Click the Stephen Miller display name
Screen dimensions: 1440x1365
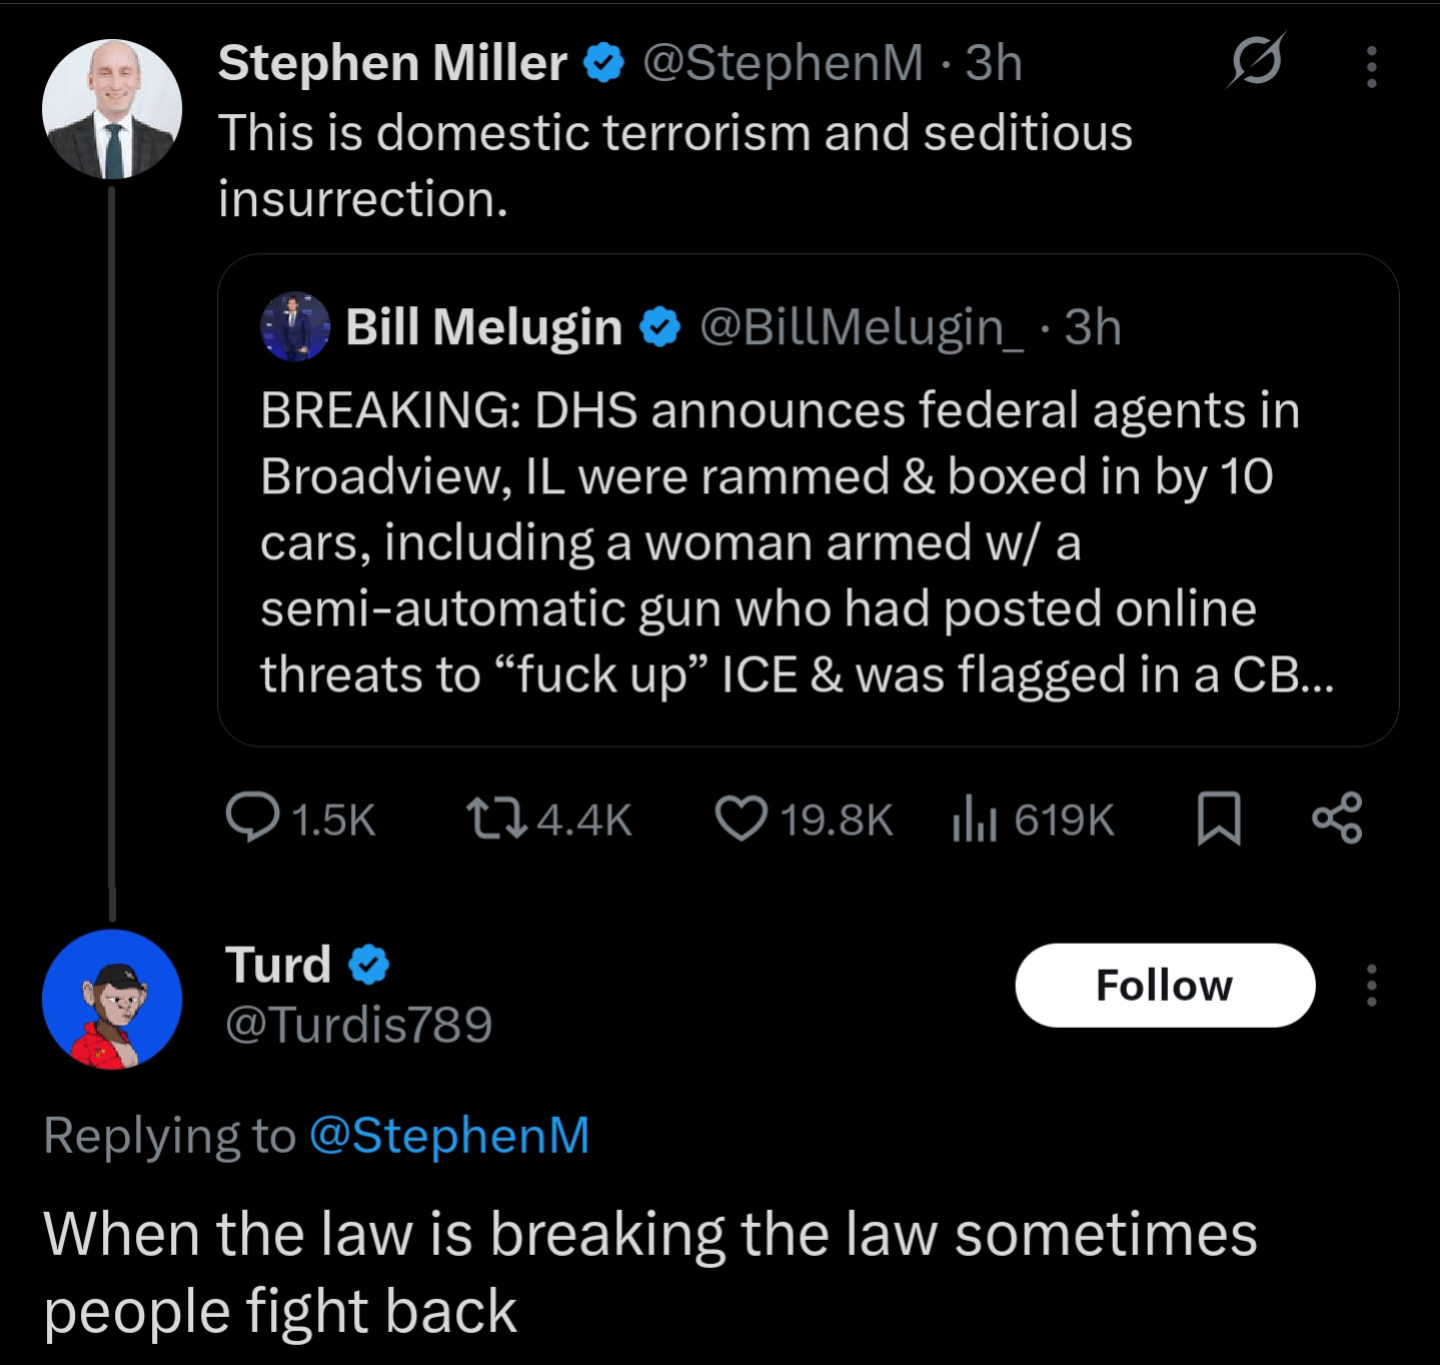[392, 63]
